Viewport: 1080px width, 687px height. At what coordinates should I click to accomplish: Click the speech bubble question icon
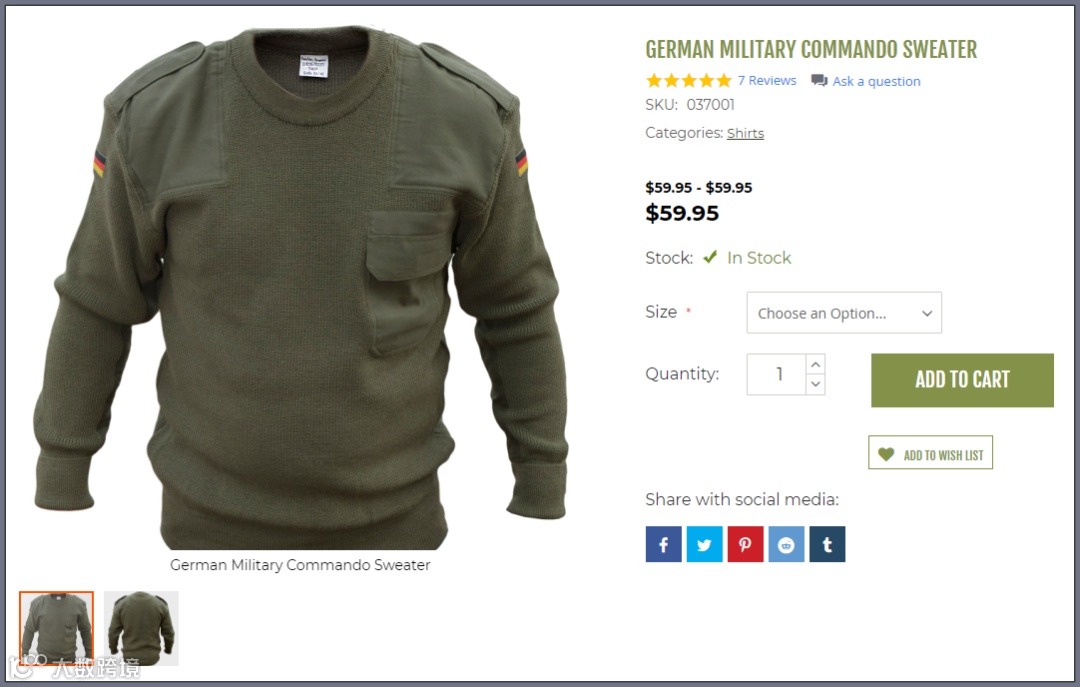(x=819, y=81)
